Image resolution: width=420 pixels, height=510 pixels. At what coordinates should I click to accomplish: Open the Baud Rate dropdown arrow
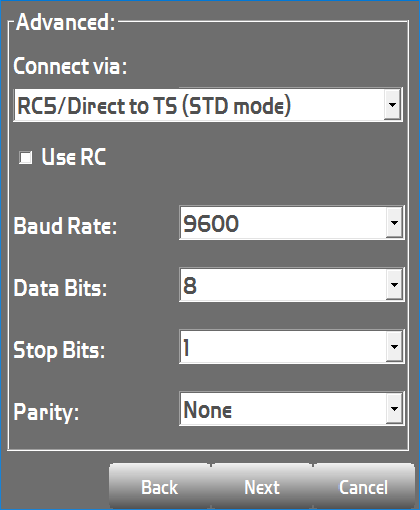click(x=394, y=222)
